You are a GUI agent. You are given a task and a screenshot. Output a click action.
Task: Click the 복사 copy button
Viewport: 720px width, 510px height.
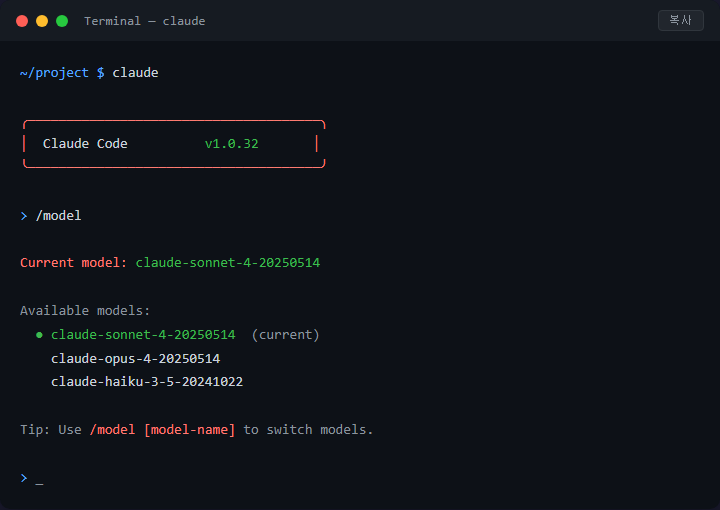681,20
